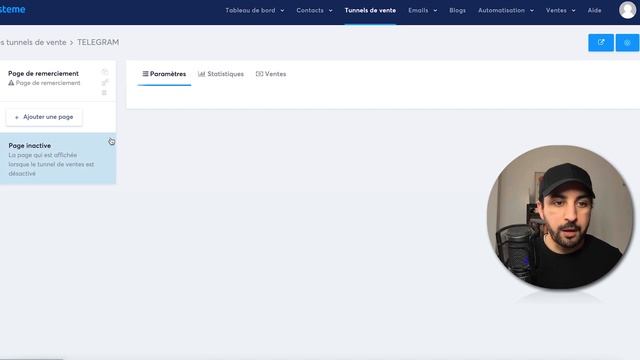Select the Page inactive entry
The image size is (640, 360).
[58, 158]
